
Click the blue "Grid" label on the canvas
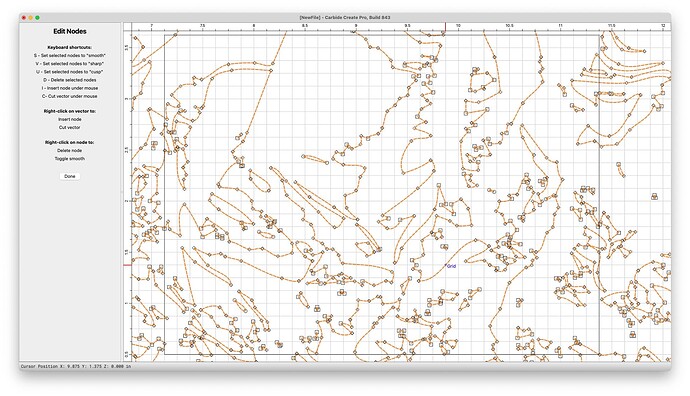click(x=451, y=266)
